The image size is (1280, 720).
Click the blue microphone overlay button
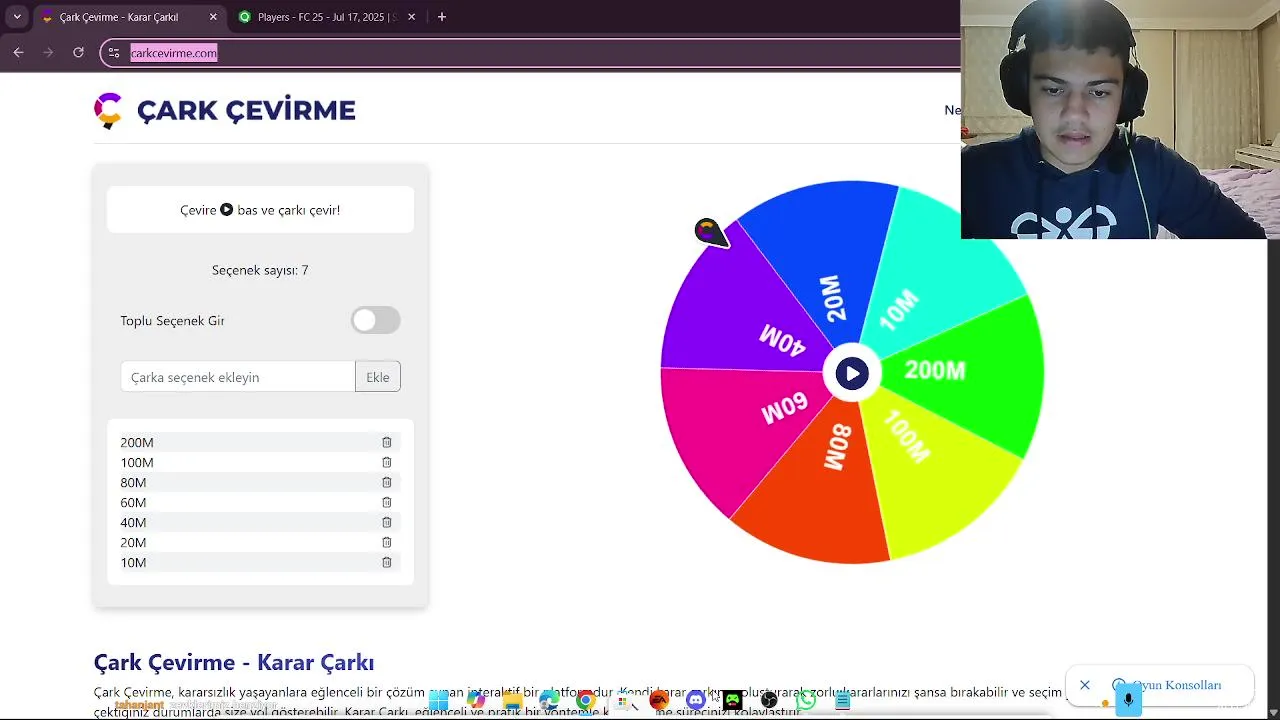click(x=1128, y=699)
